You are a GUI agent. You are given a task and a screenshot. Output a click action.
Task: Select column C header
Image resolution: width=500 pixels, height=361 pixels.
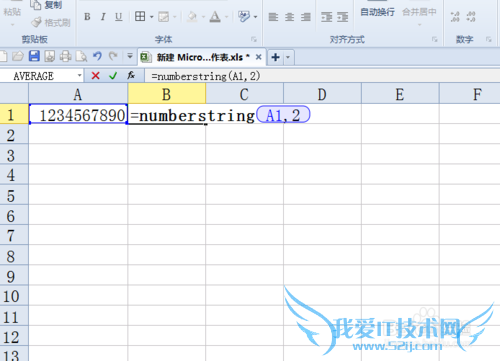click(244, 94)
